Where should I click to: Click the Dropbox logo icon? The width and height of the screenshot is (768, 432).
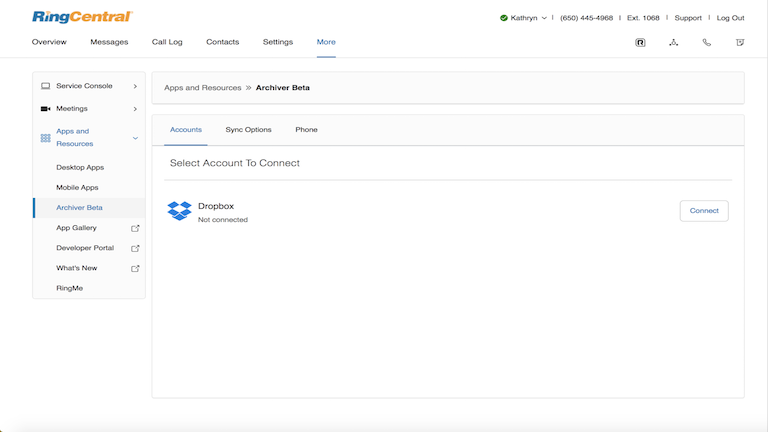(x=179, y=211)
